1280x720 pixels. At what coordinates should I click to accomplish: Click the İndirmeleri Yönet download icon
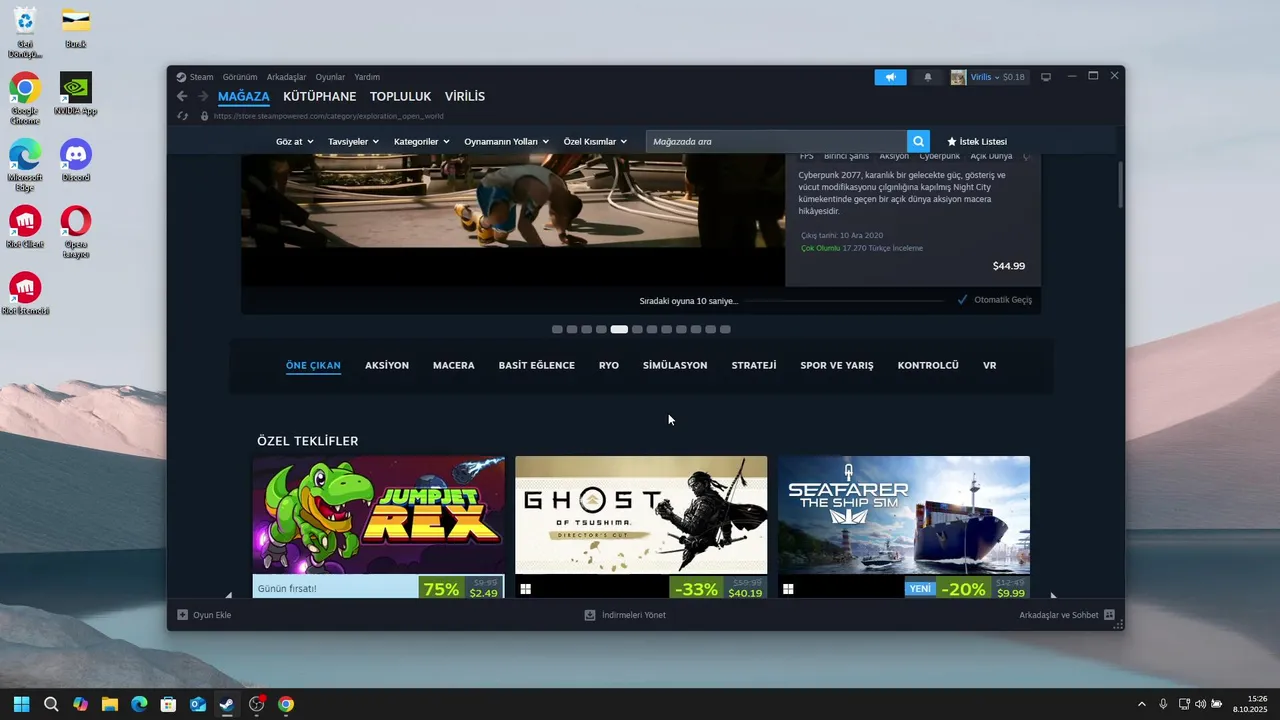pyautogui.click(x=590, y=615)
